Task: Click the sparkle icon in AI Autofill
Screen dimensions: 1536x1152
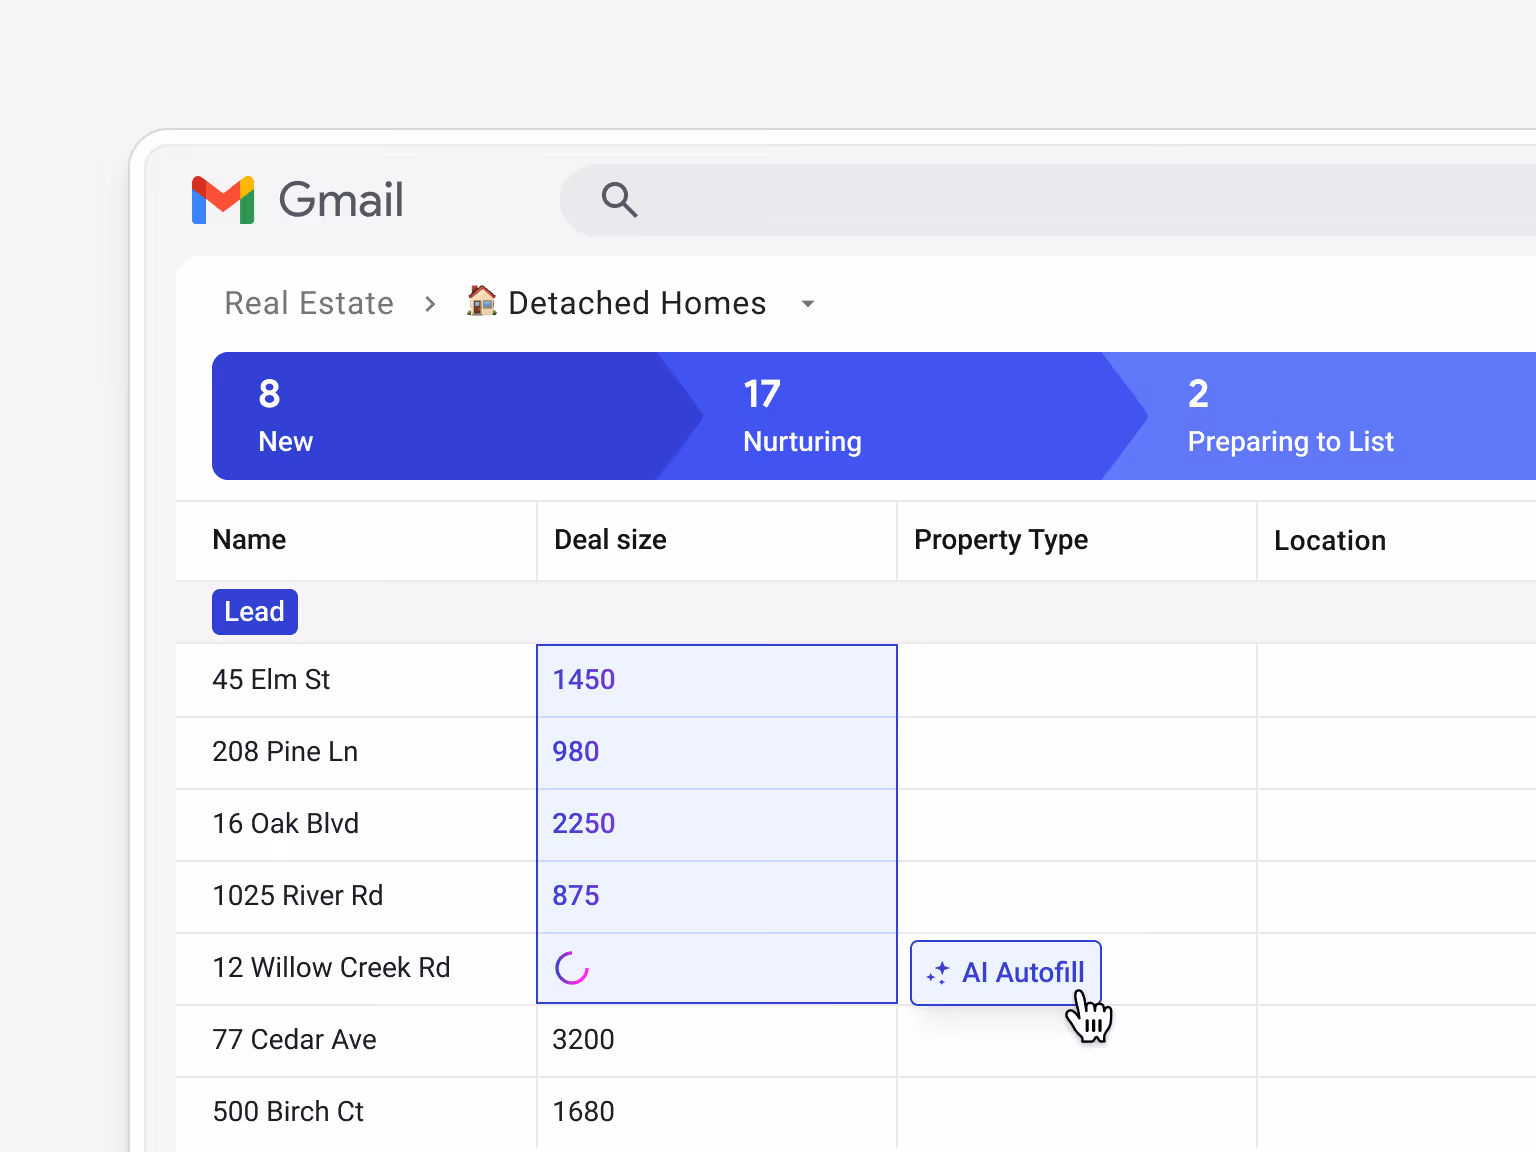Action: pyautogui.click(x=938, y=973)
